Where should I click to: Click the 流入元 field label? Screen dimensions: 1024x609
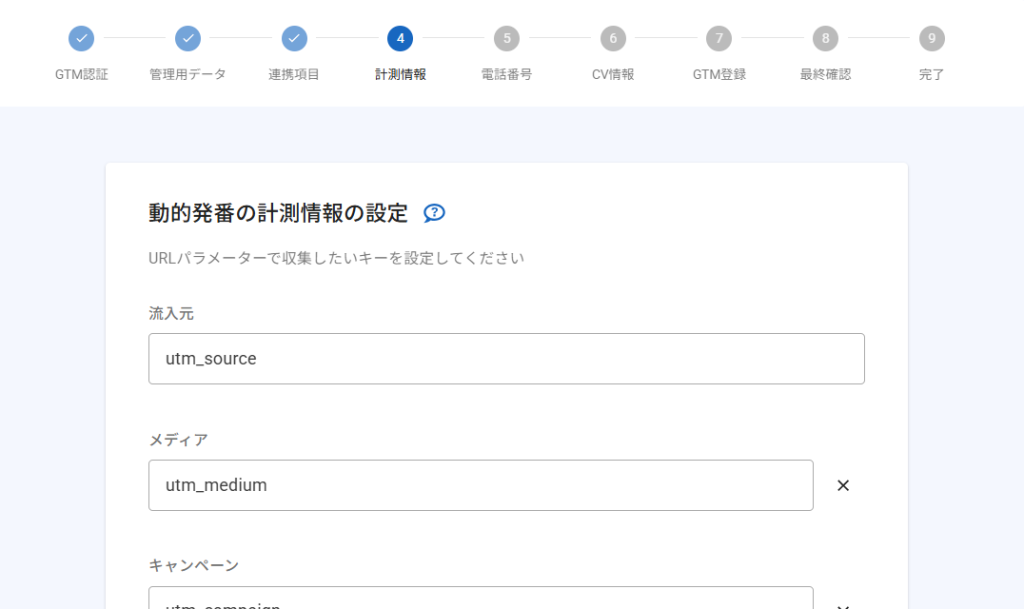[x=171, y=314]
